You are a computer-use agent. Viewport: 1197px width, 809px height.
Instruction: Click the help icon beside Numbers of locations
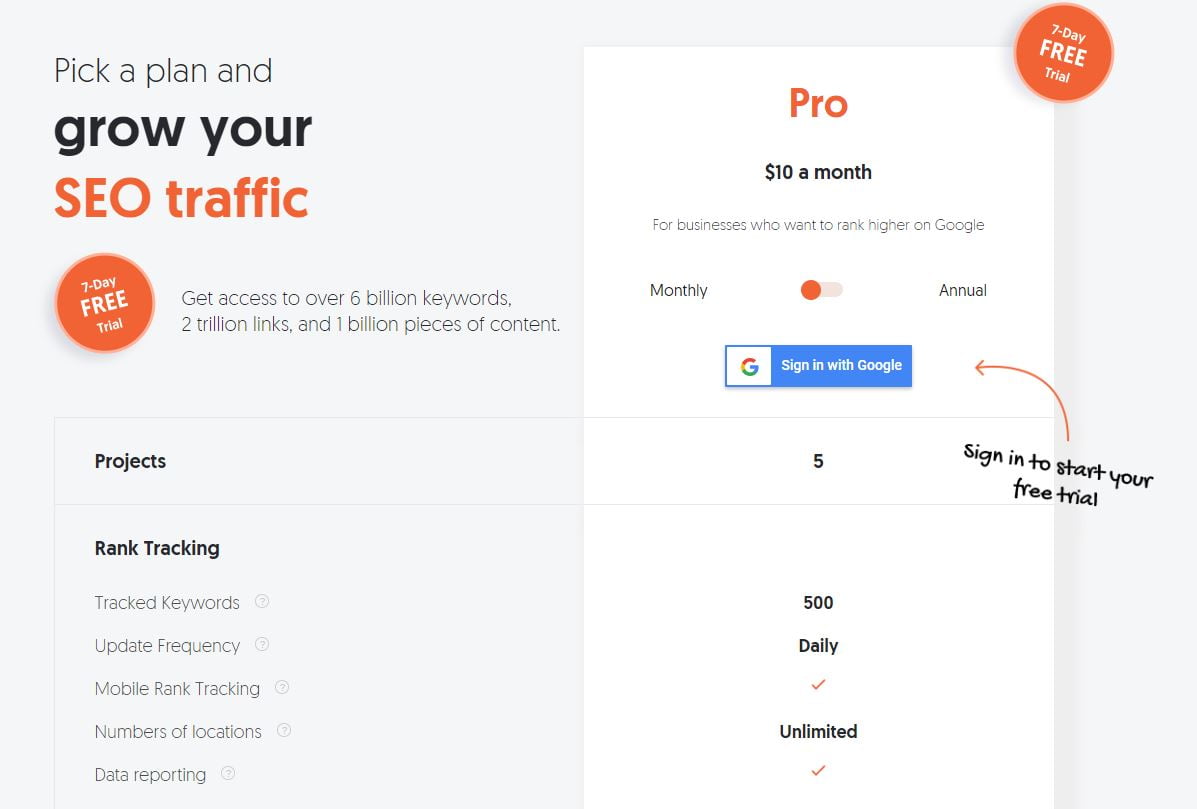point(284,730)
